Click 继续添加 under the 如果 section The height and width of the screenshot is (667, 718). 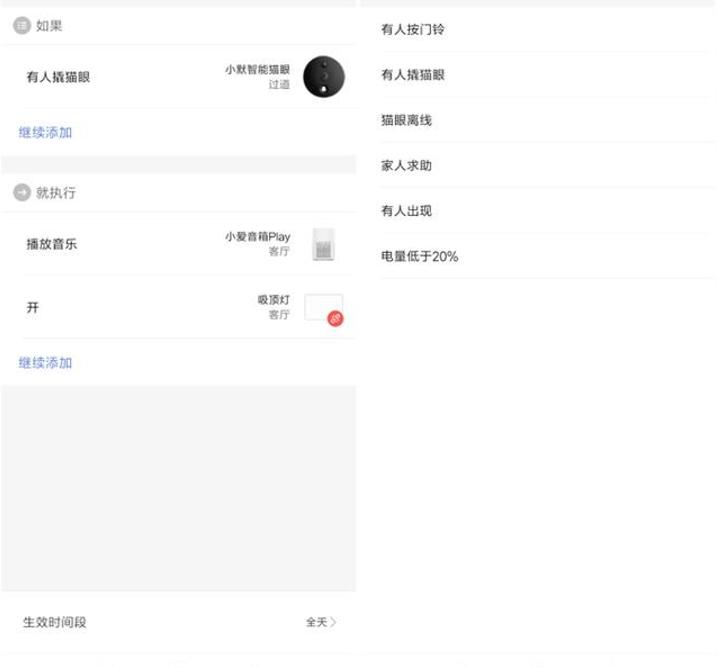click(45, 133)
